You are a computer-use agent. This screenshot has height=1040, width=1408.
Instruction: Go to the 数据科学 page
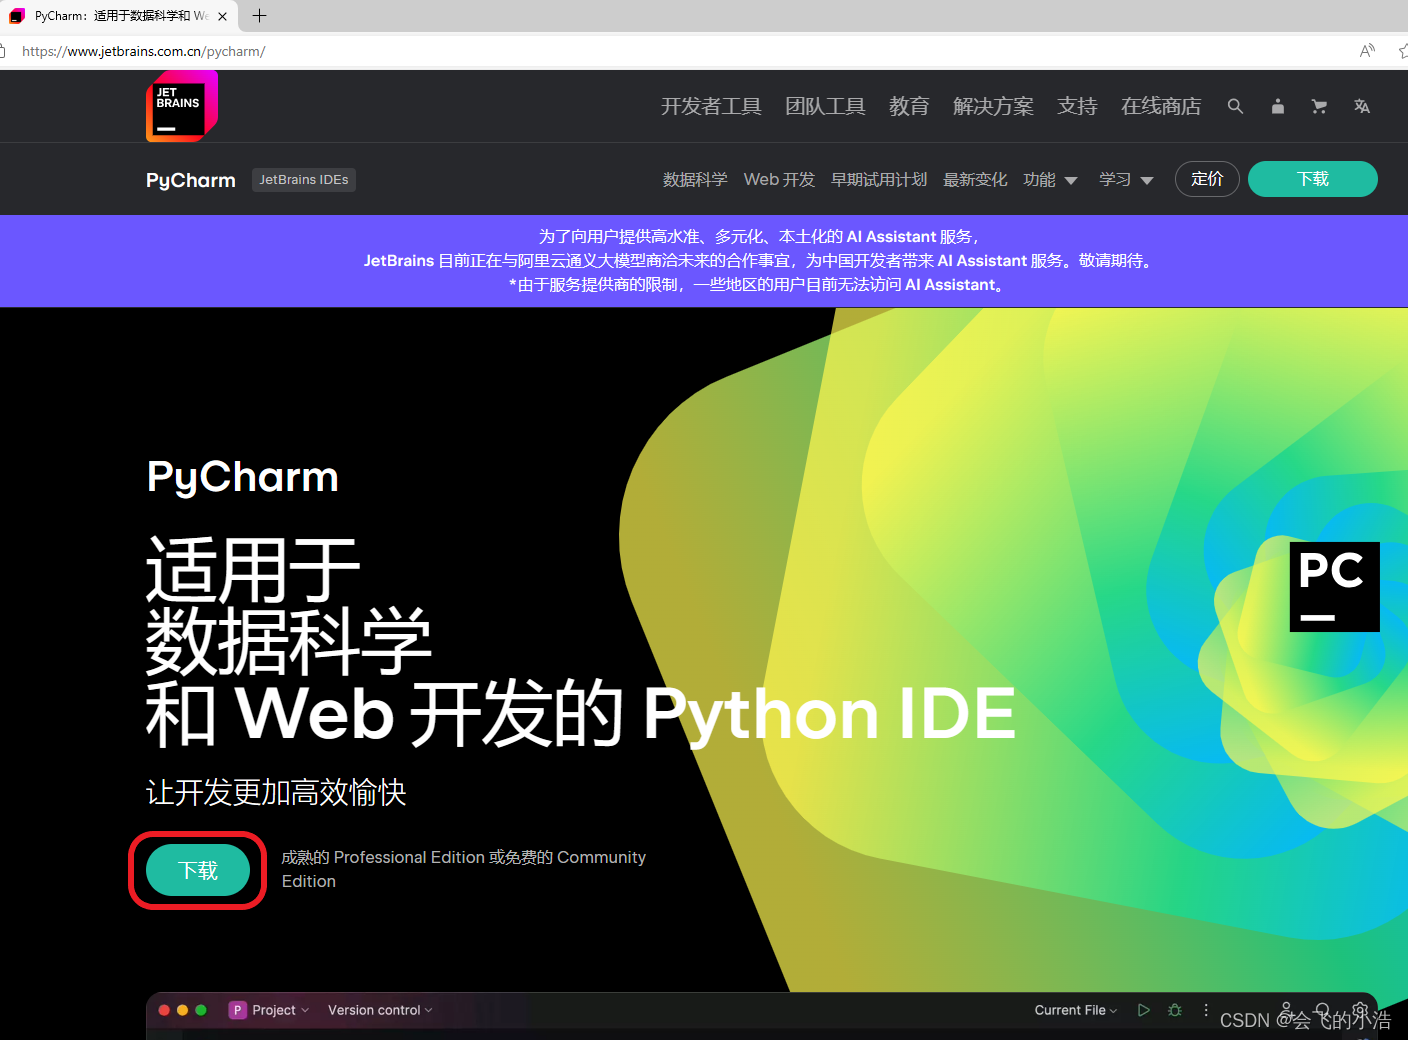pyautogui.click(x=695, y=179)
